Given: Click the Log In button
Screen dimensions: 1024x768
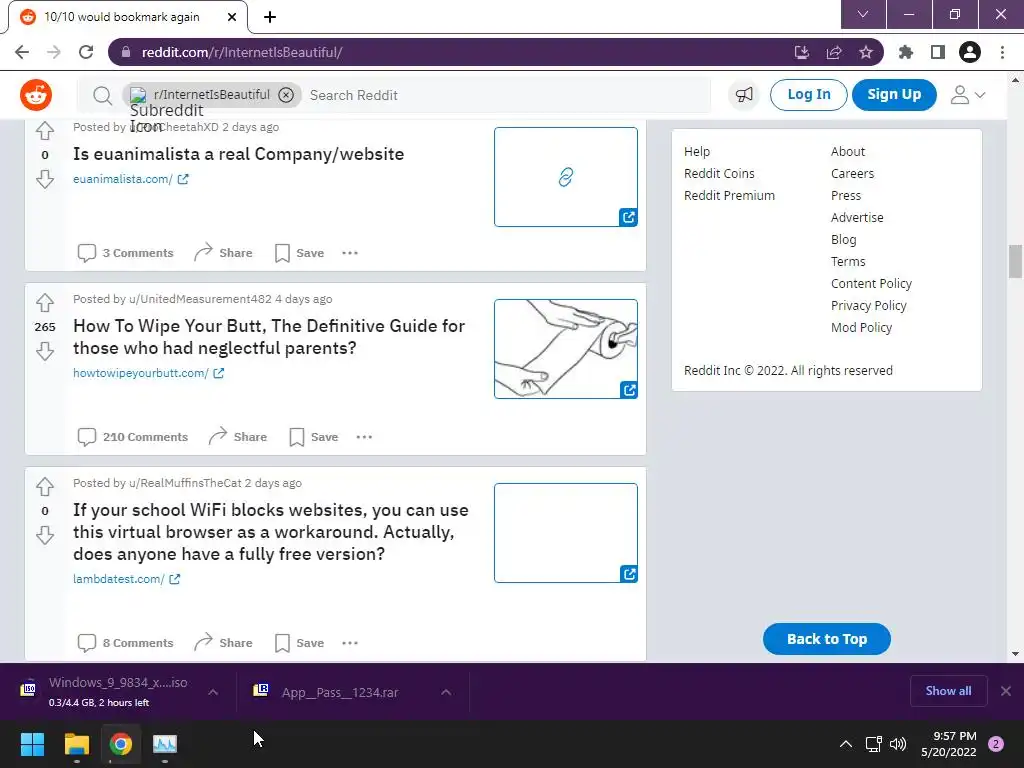Looking at the screenshot, I should pyautogui.click(x=808, y=95).
